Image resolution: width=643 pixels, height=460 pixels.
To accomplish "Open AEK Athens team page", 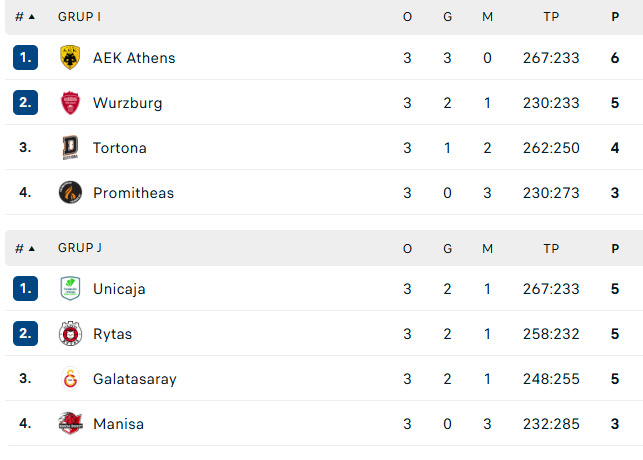I will (x=134, y=58).
